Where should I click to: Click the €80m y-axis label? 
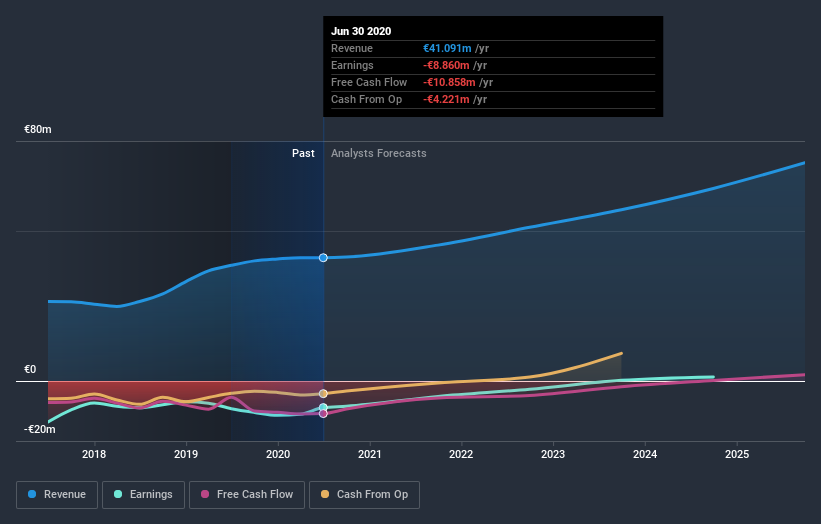[x=38, y=129]
